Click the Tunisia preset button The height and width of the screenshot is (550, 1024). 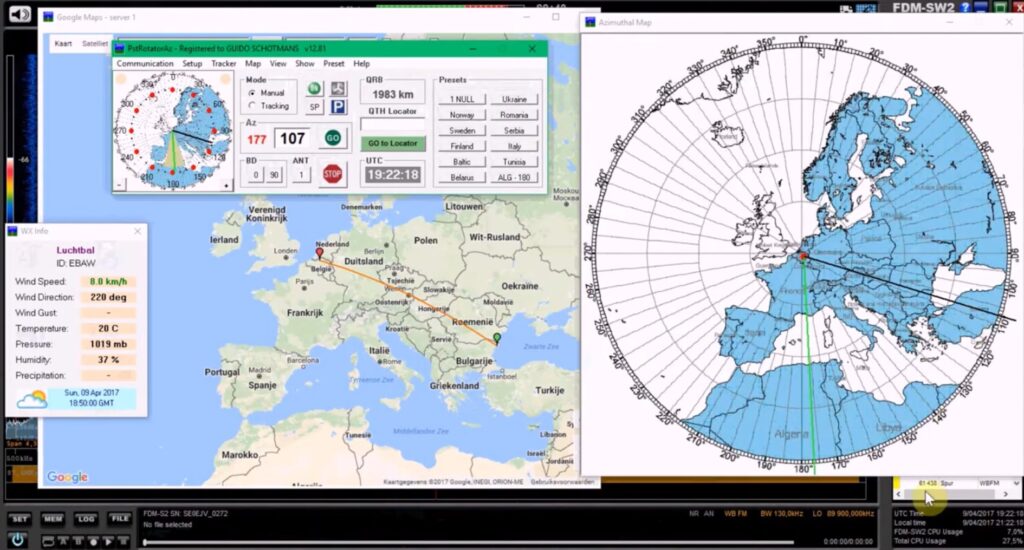point(515,162)
